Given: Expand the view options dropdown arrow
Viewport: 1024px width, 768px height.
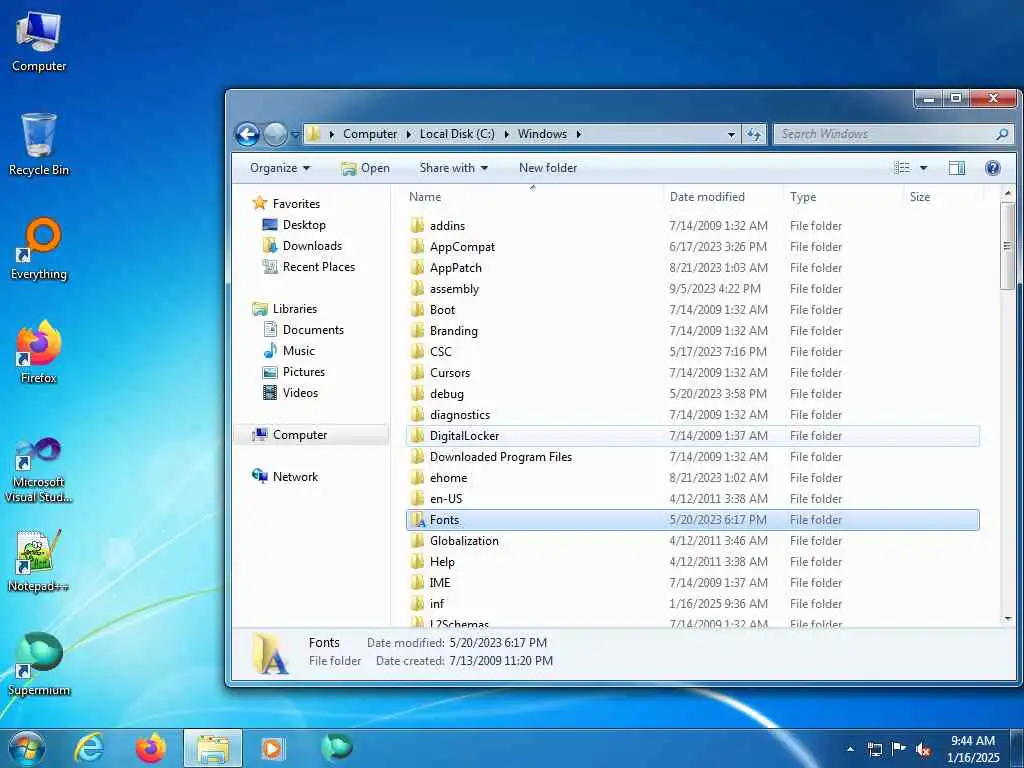Looking at the screenshot, I should pyautogui.click(x=923, y=168).
